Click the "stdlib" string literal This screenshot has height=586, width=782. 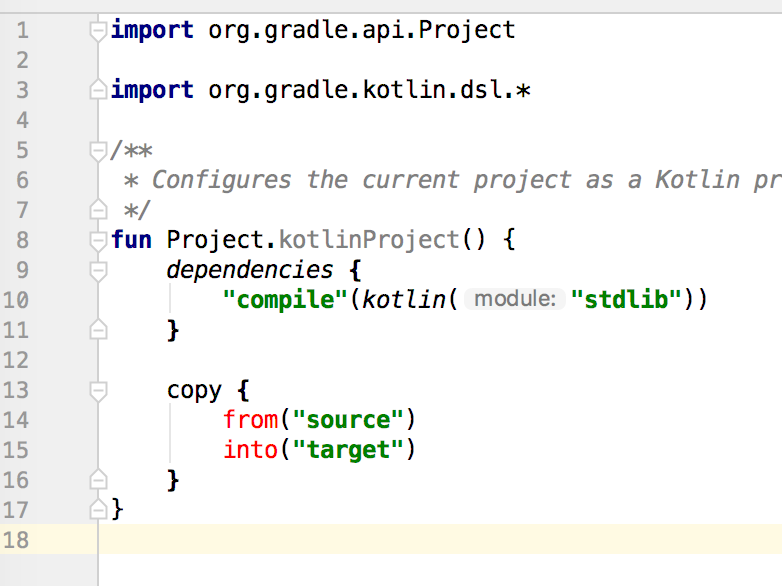point(626,300)
